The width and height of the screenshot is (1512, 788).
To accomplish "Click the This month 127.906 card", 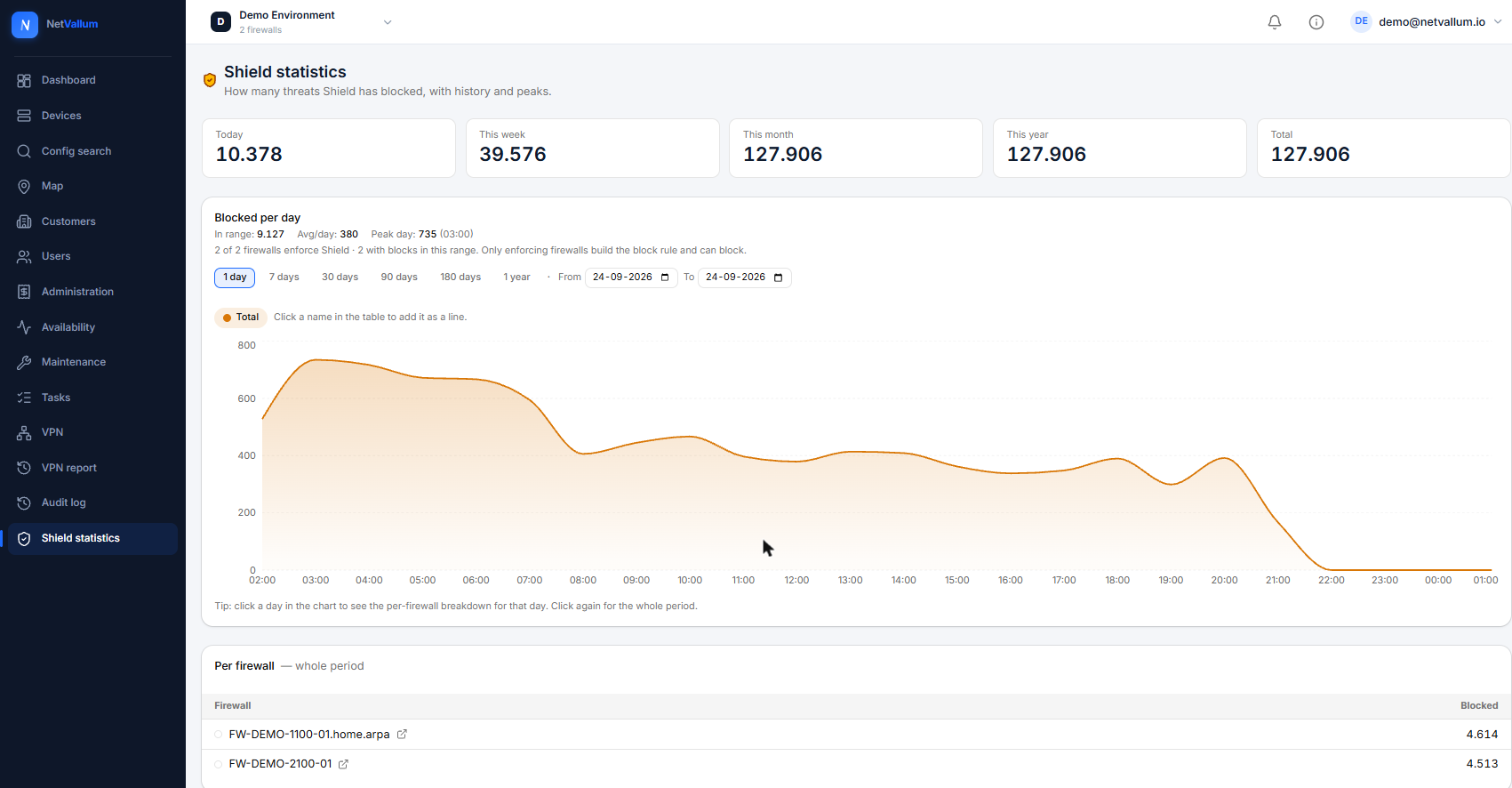I will [x=856, y=148].
